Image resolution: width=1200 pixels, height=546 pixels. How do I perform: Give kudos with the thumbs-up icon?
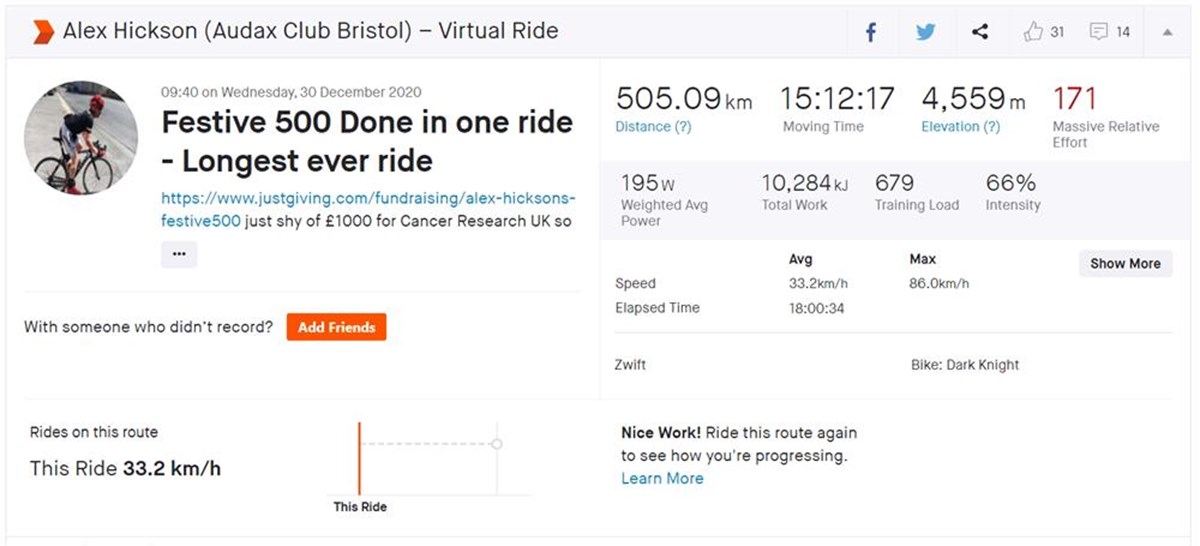pos(1033,32)
